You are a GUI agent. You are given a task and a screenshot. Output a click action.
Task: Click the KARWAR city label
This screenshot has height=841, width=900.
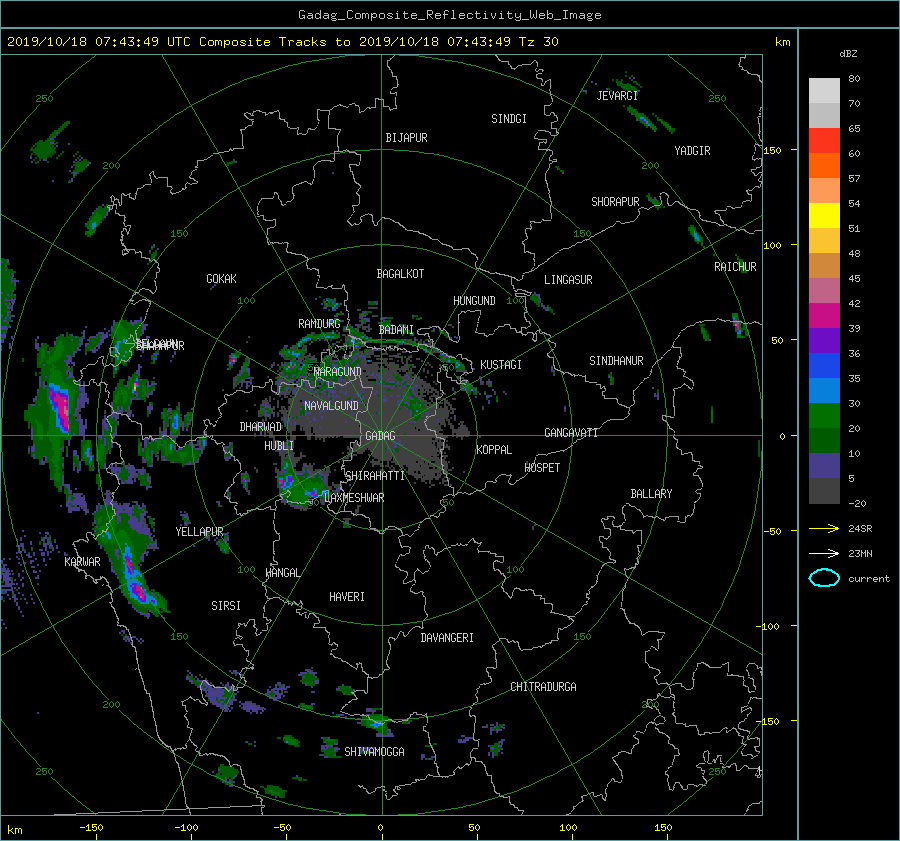(82, 562)
